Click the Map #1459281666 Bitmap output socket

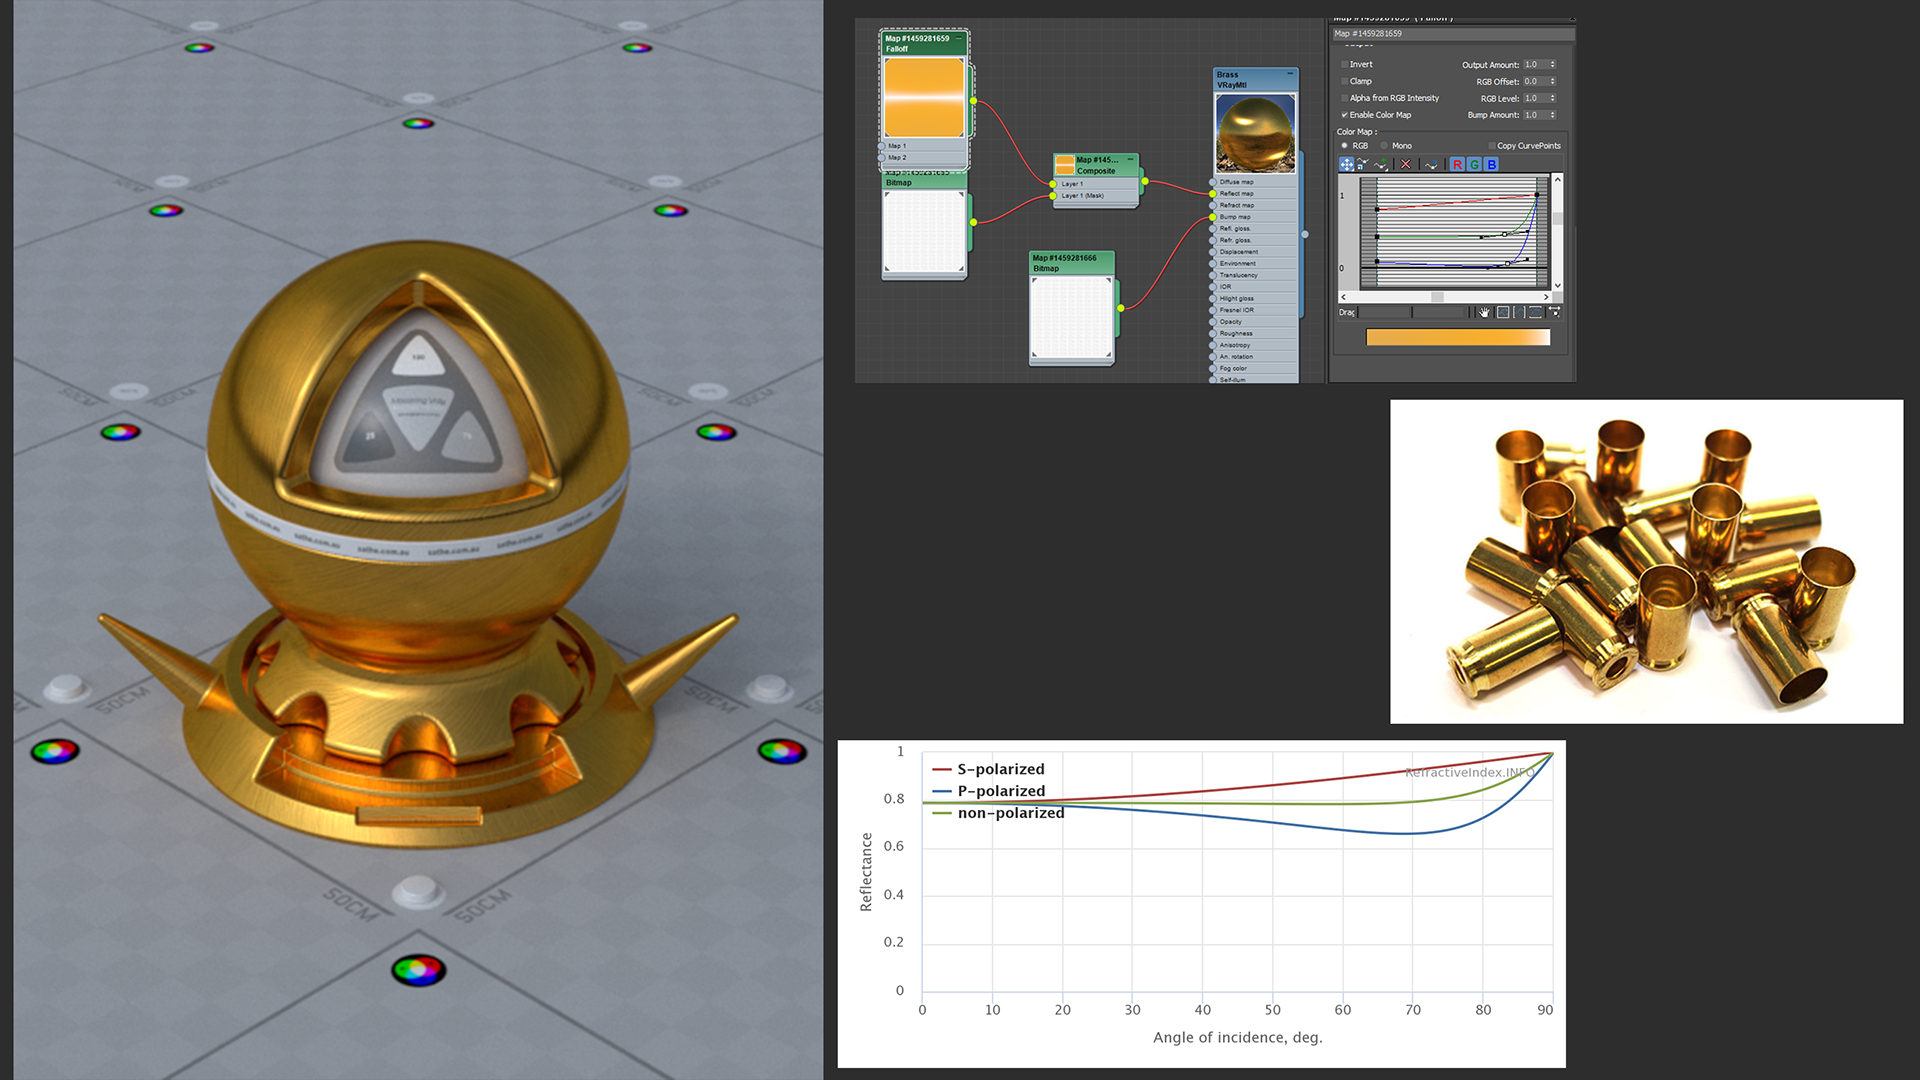tap(1121, 308)
